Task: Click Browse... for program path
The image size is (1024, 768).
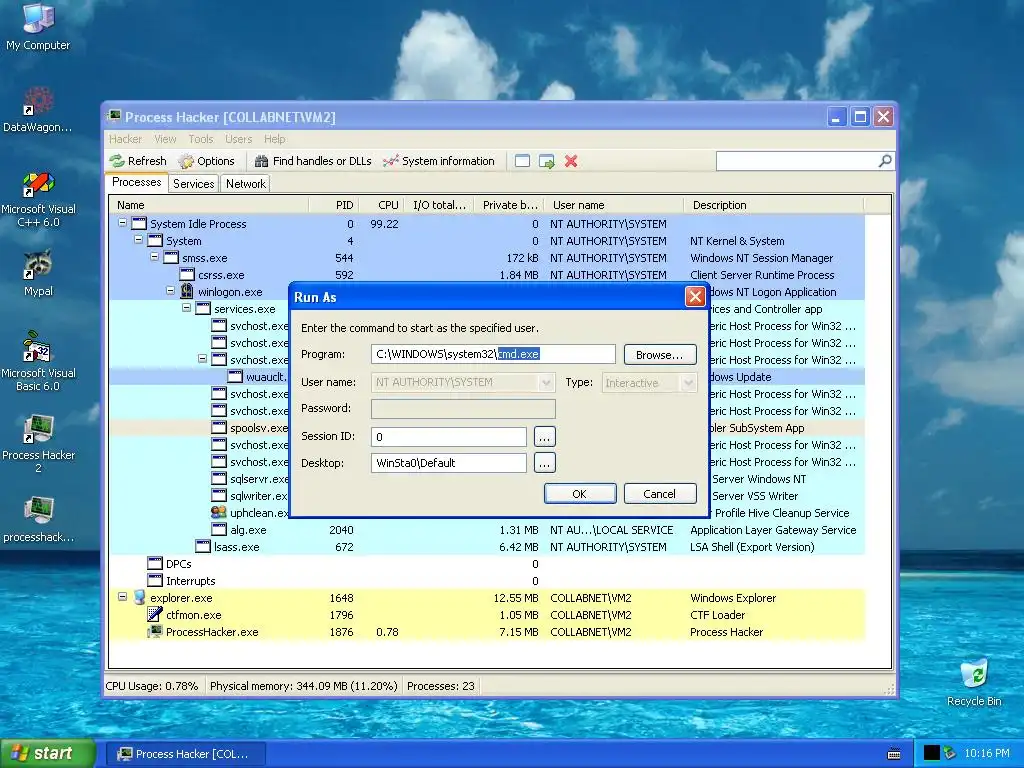Action: (x=660, y=355)
